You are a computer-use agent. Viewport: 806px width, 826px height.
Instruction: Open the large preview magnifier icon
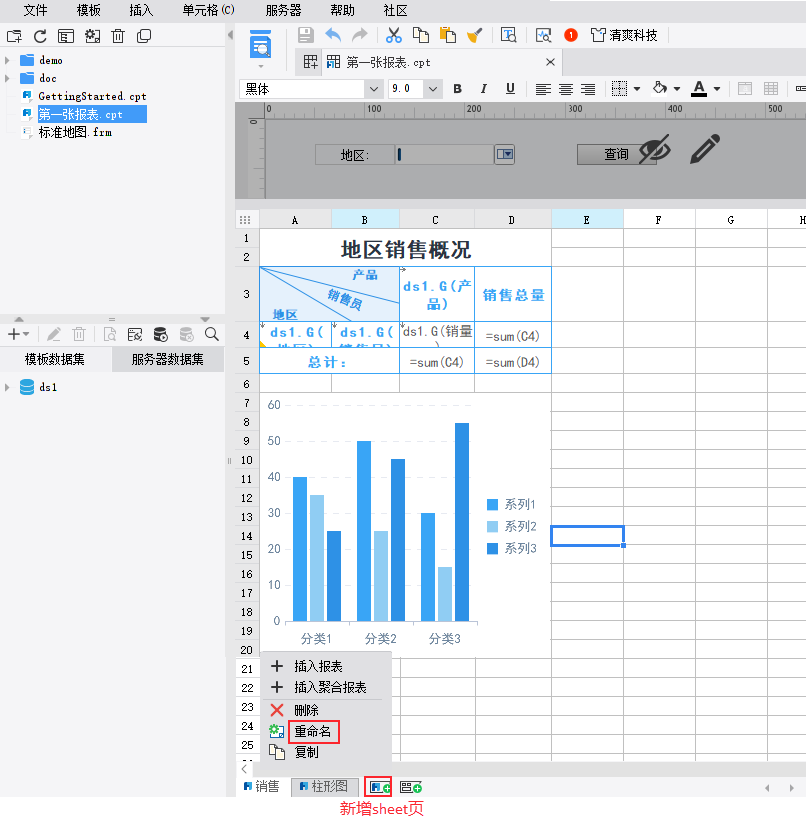pyautogui.click(x=260, y=44)
